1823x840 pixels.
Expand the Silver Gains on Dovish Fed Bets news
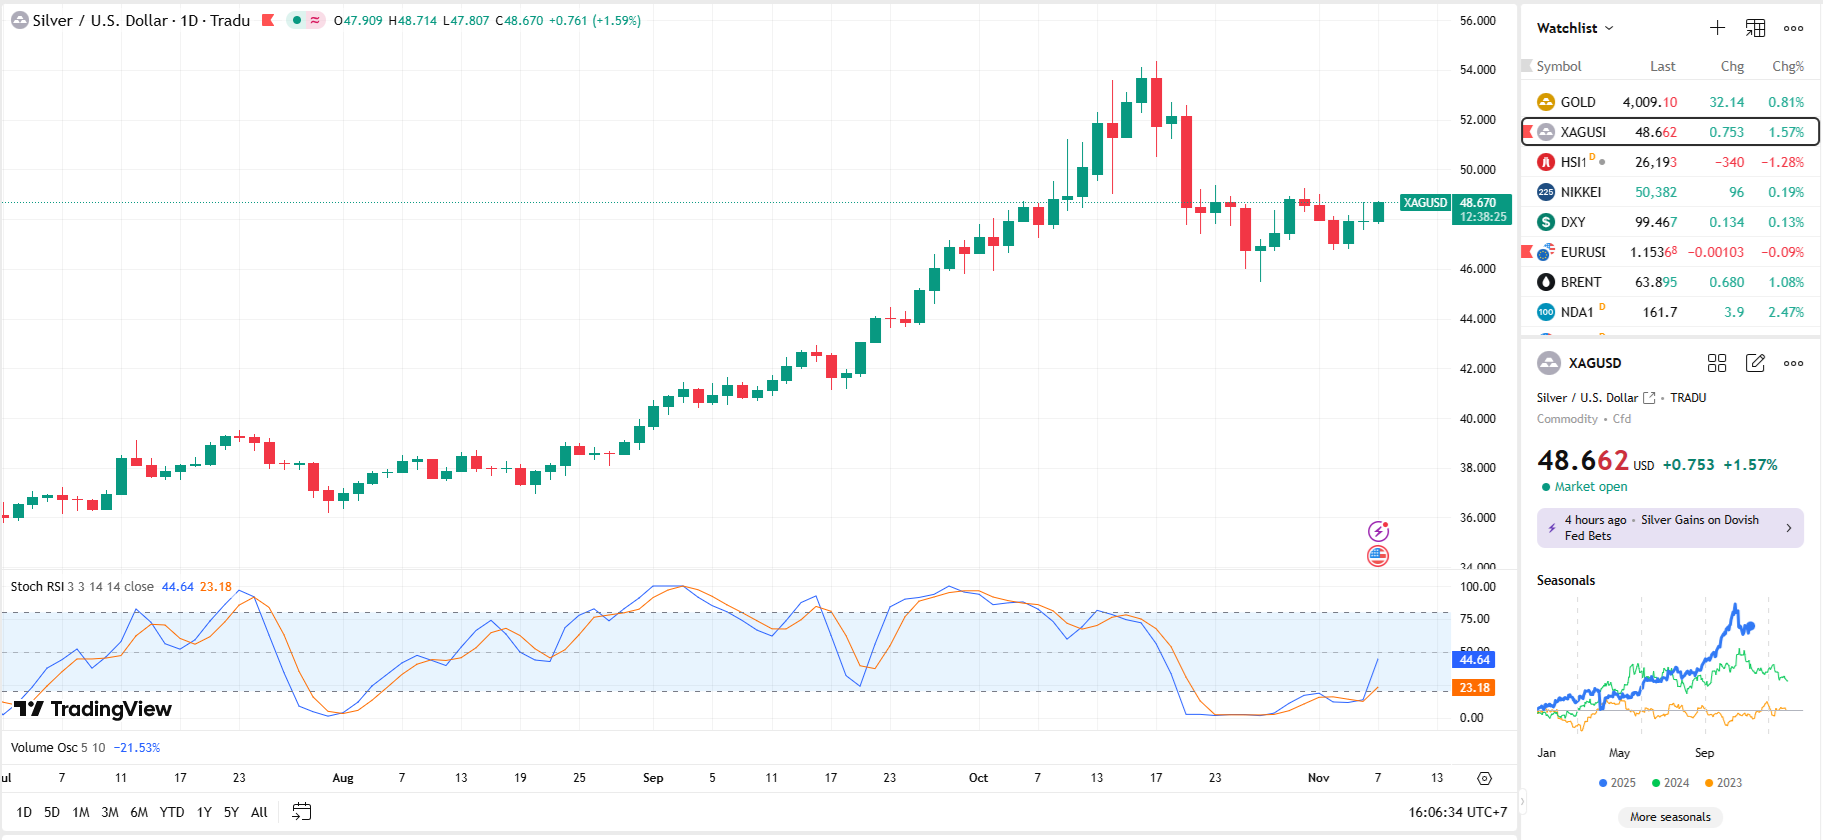[x=1670, y=528]
